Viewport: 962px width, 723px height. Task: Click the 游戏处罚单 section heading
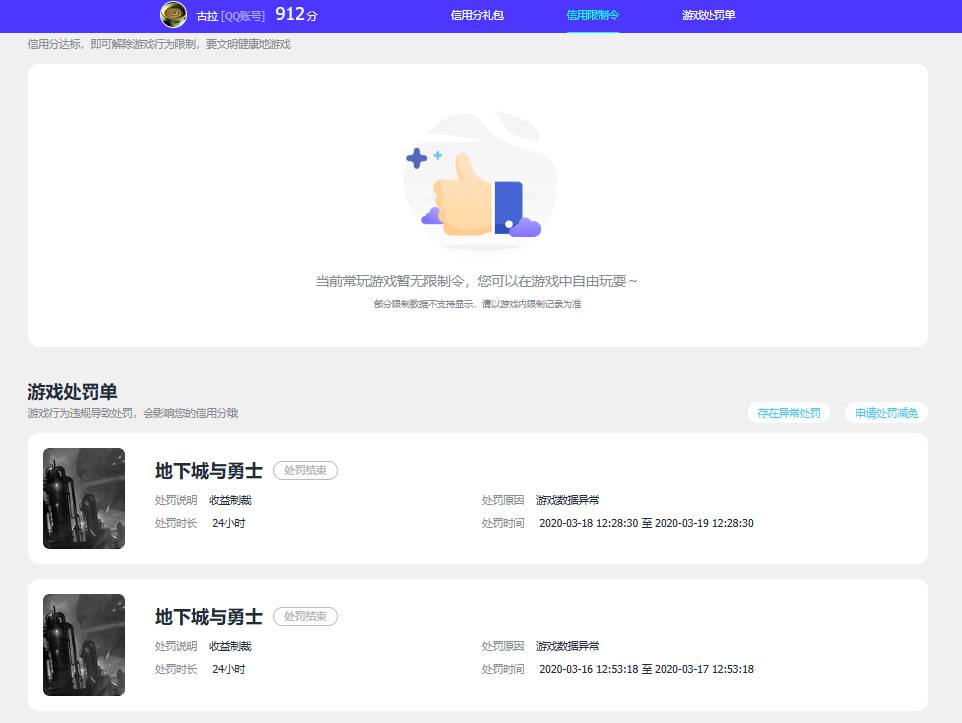click(71, 392)
